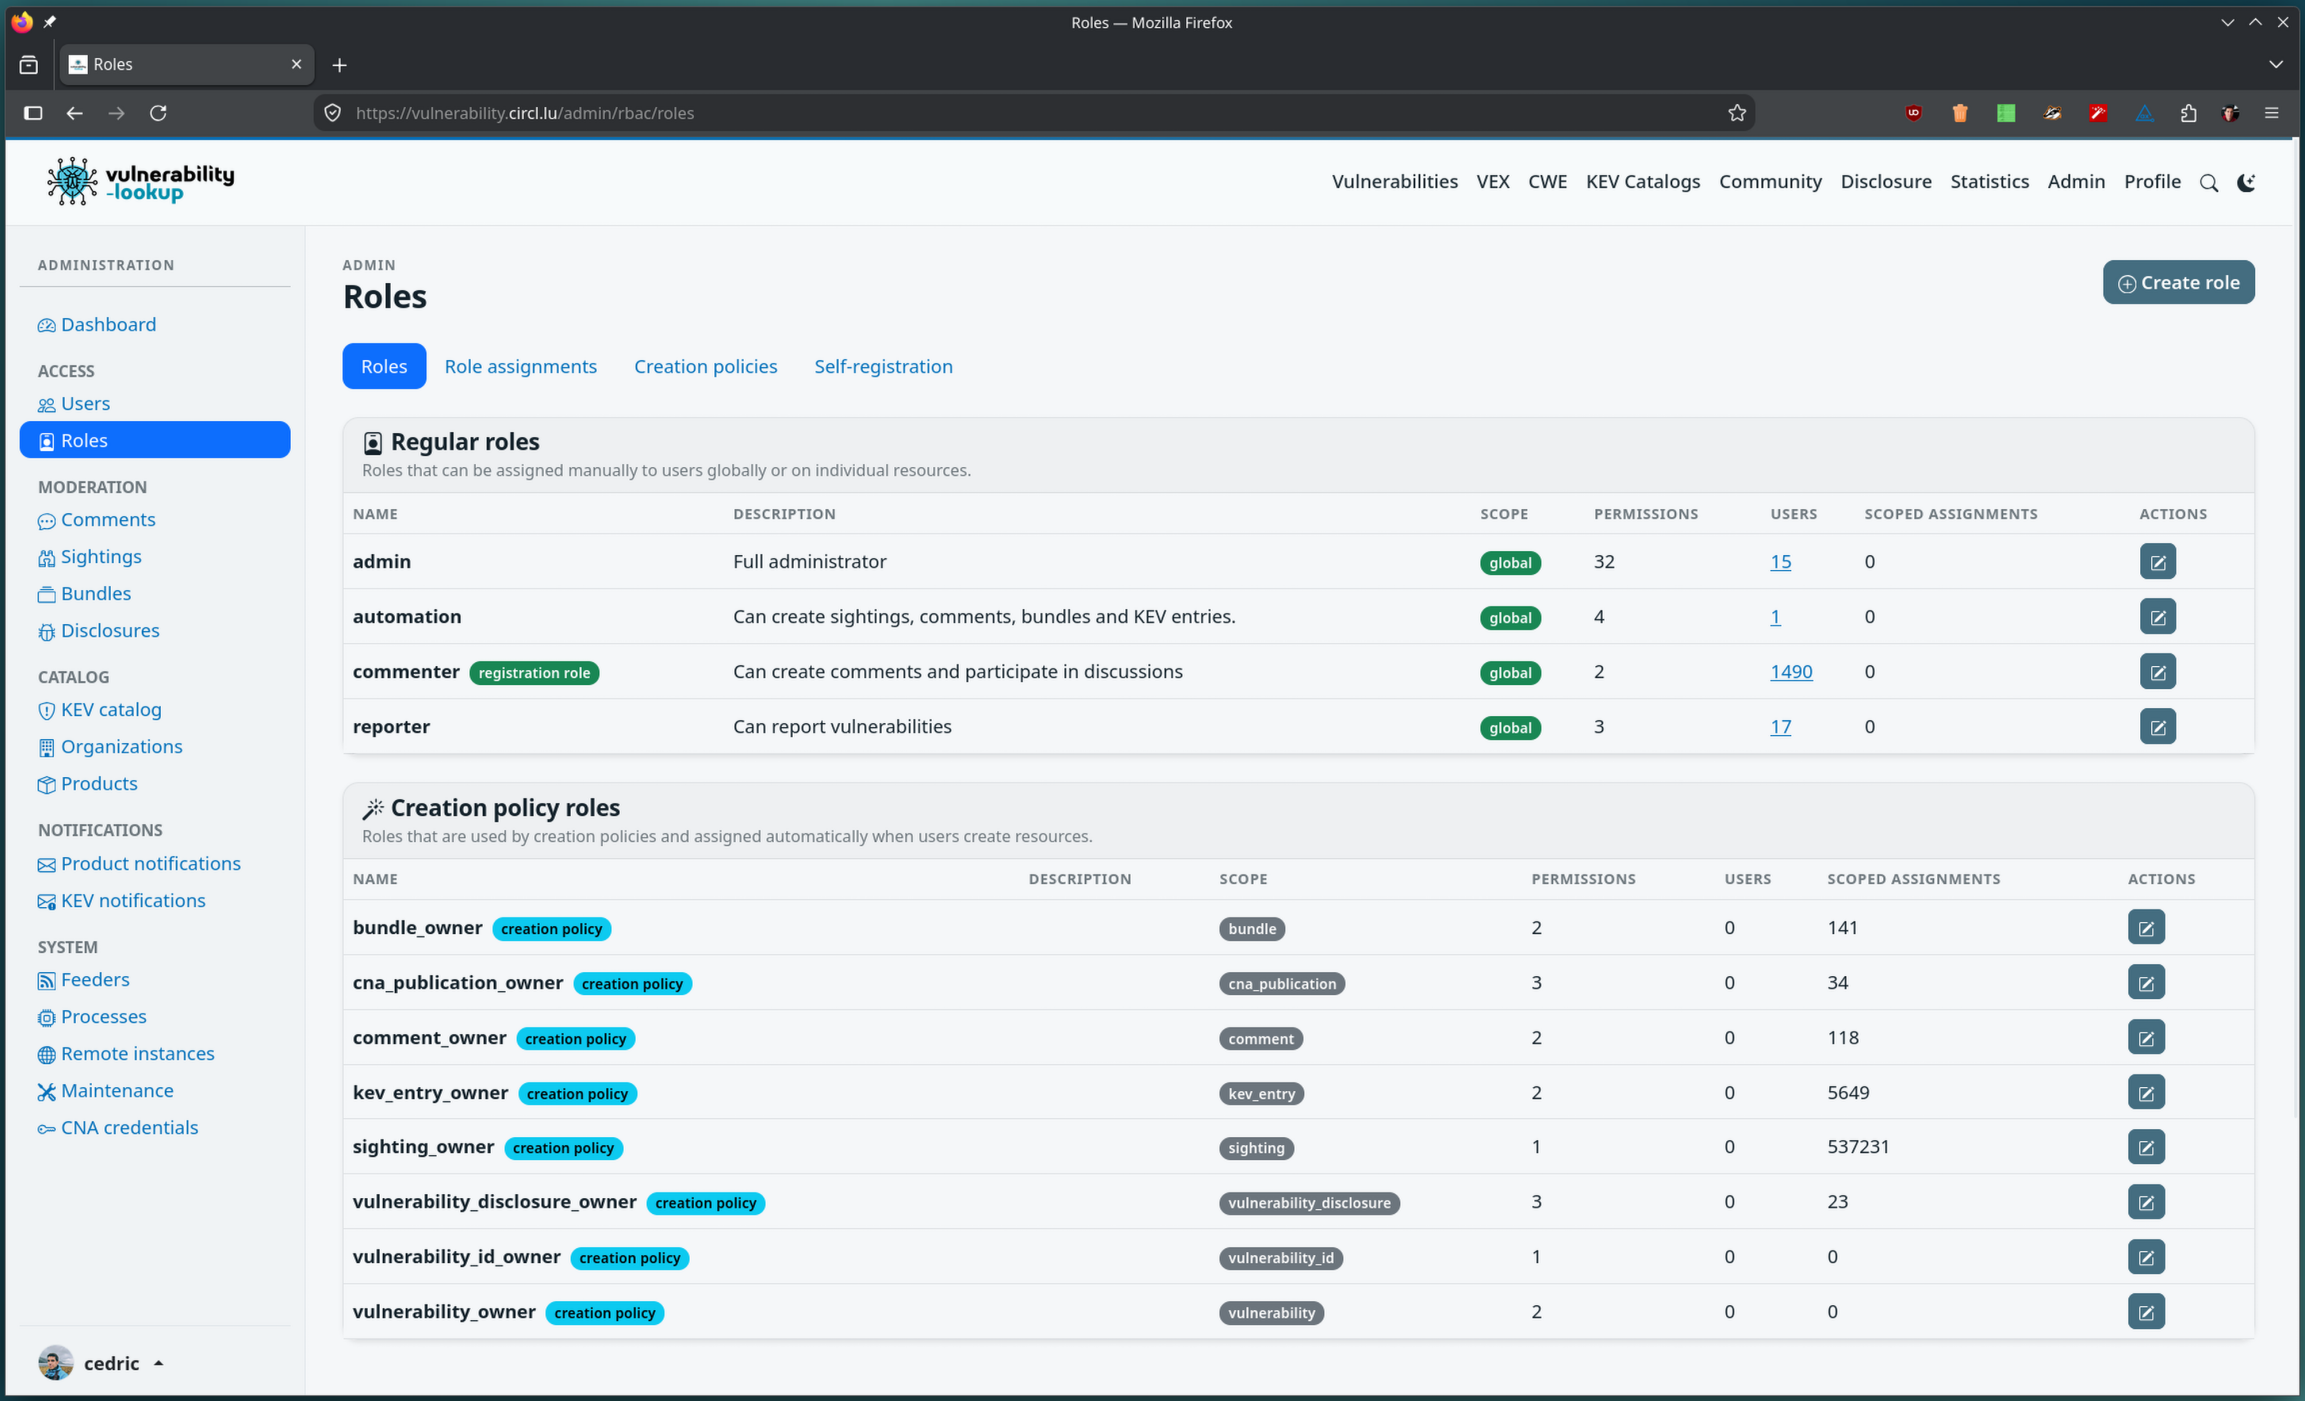This screenshot has height=1401, width=2305.
Task: Open the uBlock Origin extension icon
Action: pos(1913,113)
